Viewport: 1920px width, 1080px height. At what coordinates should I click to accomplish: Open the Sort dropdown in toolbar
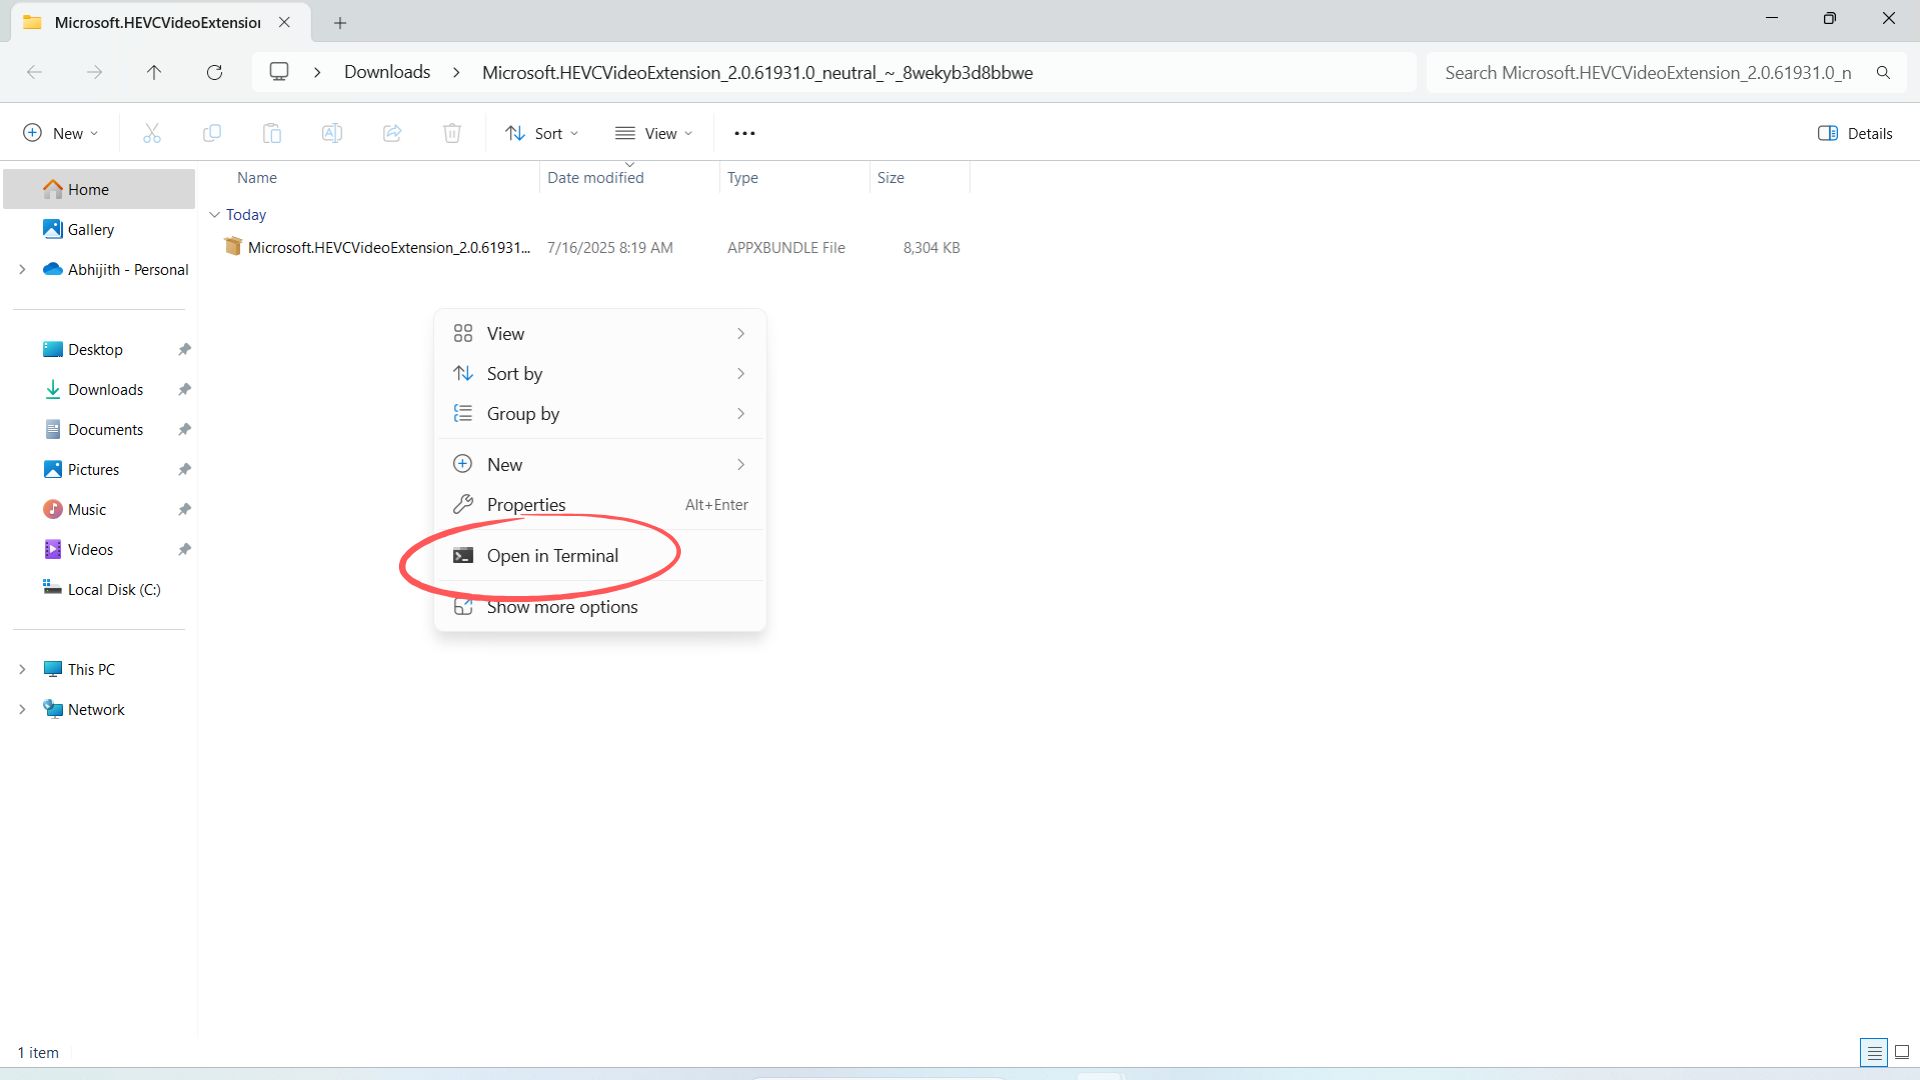pyautogui.click(x=542, y=133)
